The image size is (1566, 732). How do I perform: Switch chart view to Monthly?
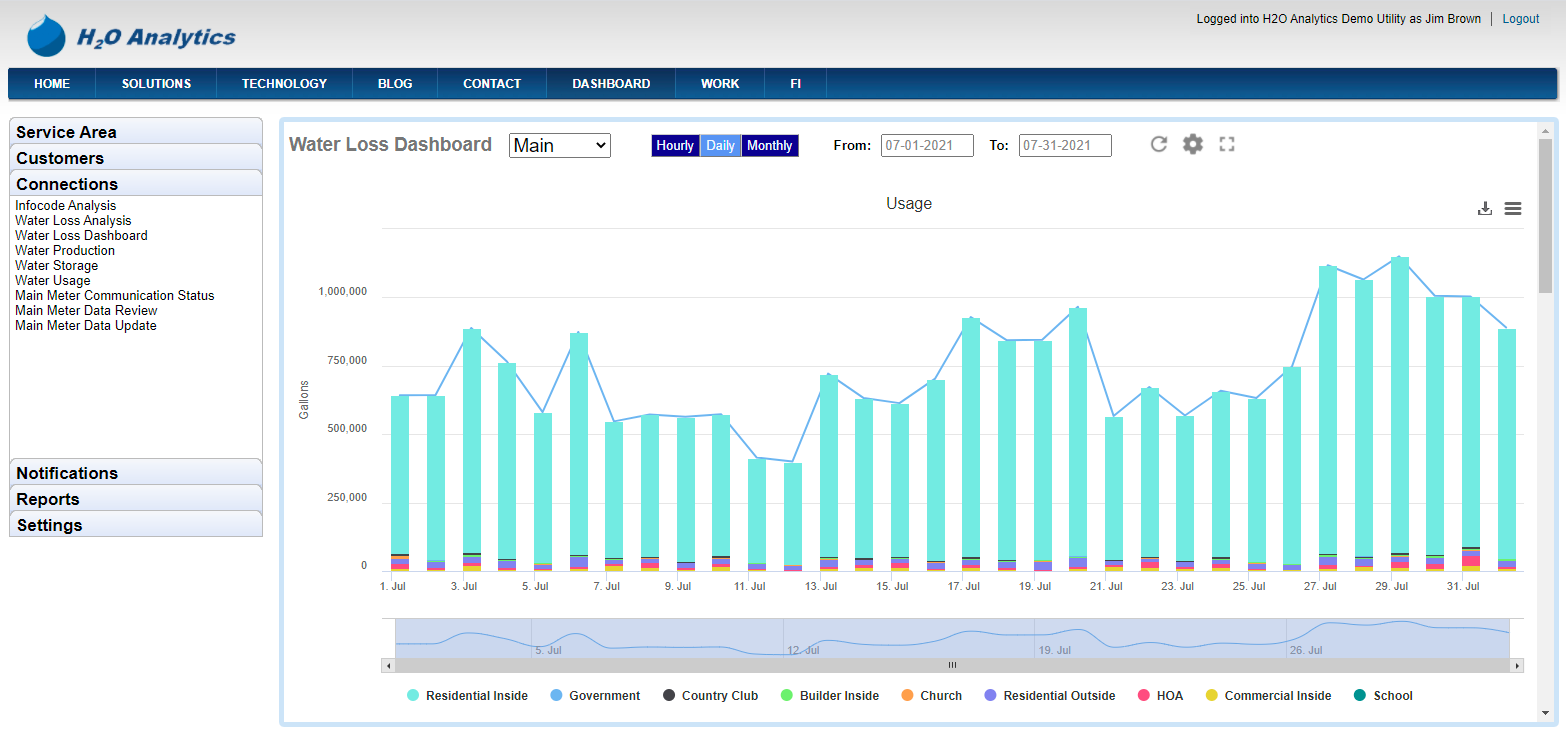(x=769, y=145)
